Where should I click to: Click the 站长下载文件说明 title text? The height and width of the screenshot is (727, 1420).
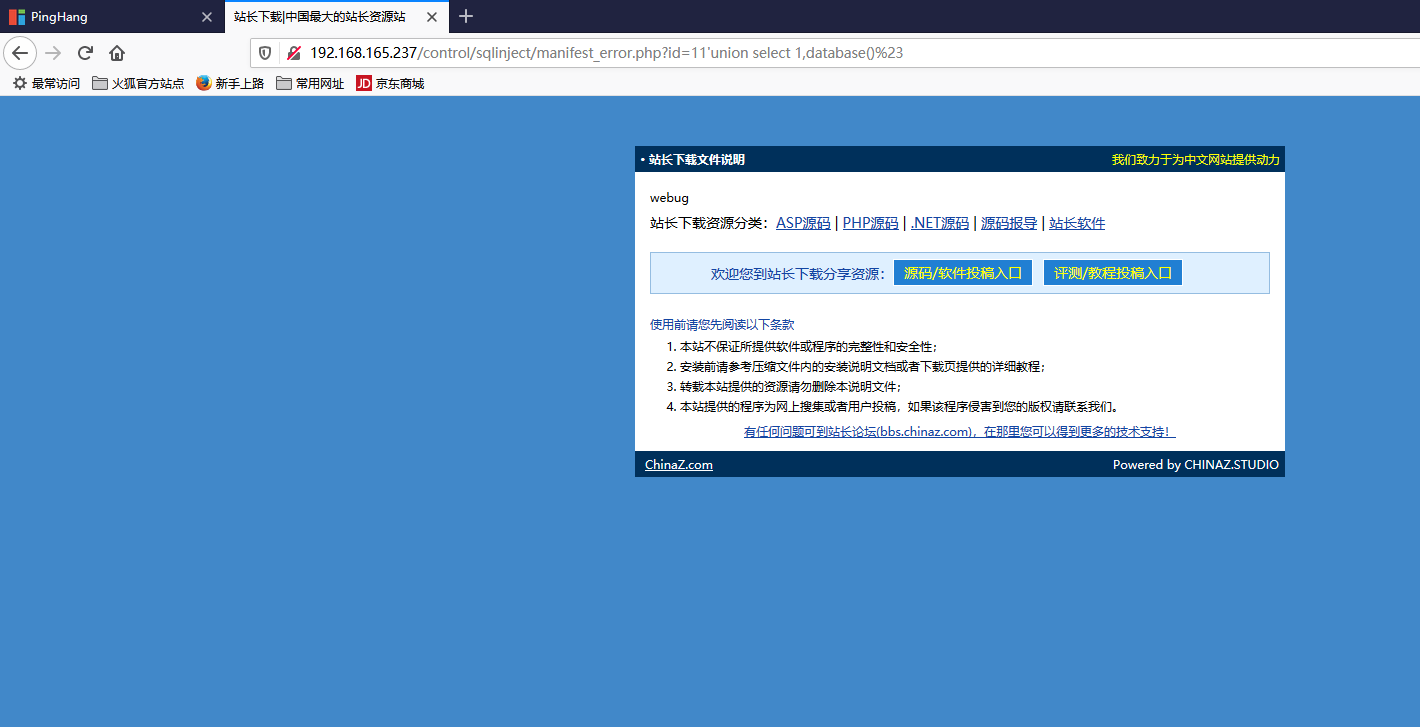(697, 160)
